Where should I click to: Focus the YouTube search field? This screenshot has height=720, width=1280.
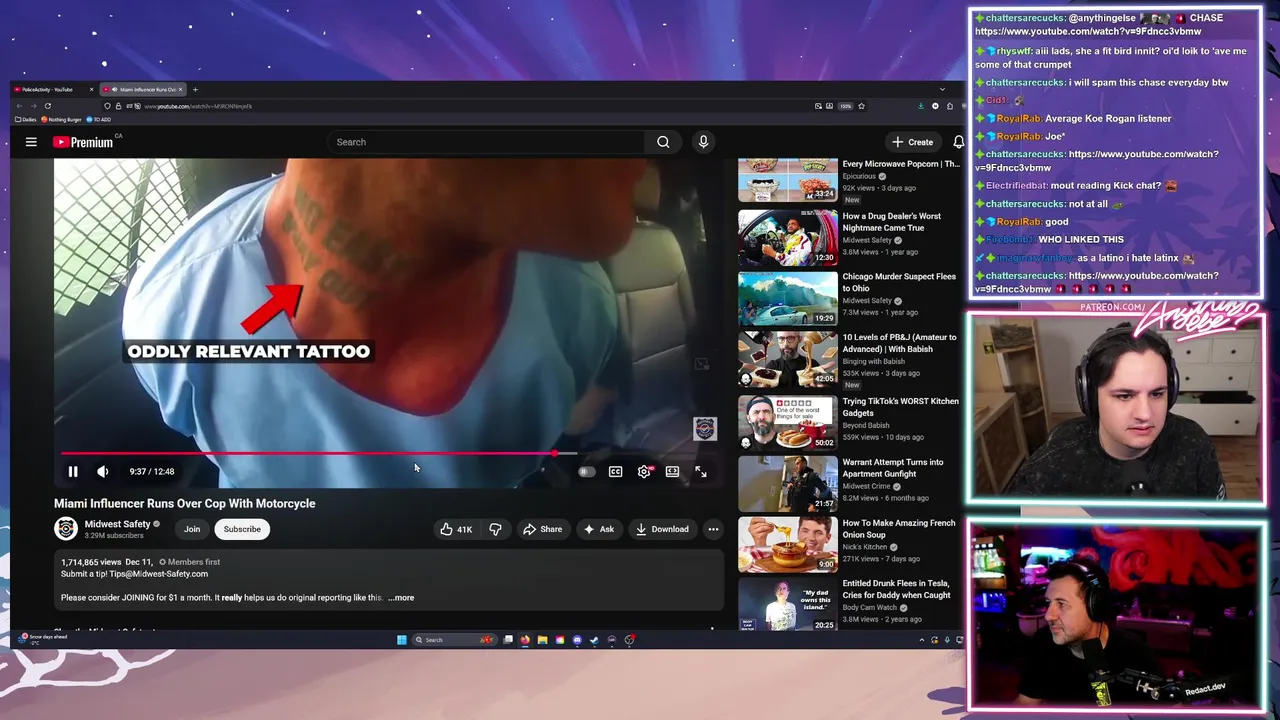(x=488, y=142)
